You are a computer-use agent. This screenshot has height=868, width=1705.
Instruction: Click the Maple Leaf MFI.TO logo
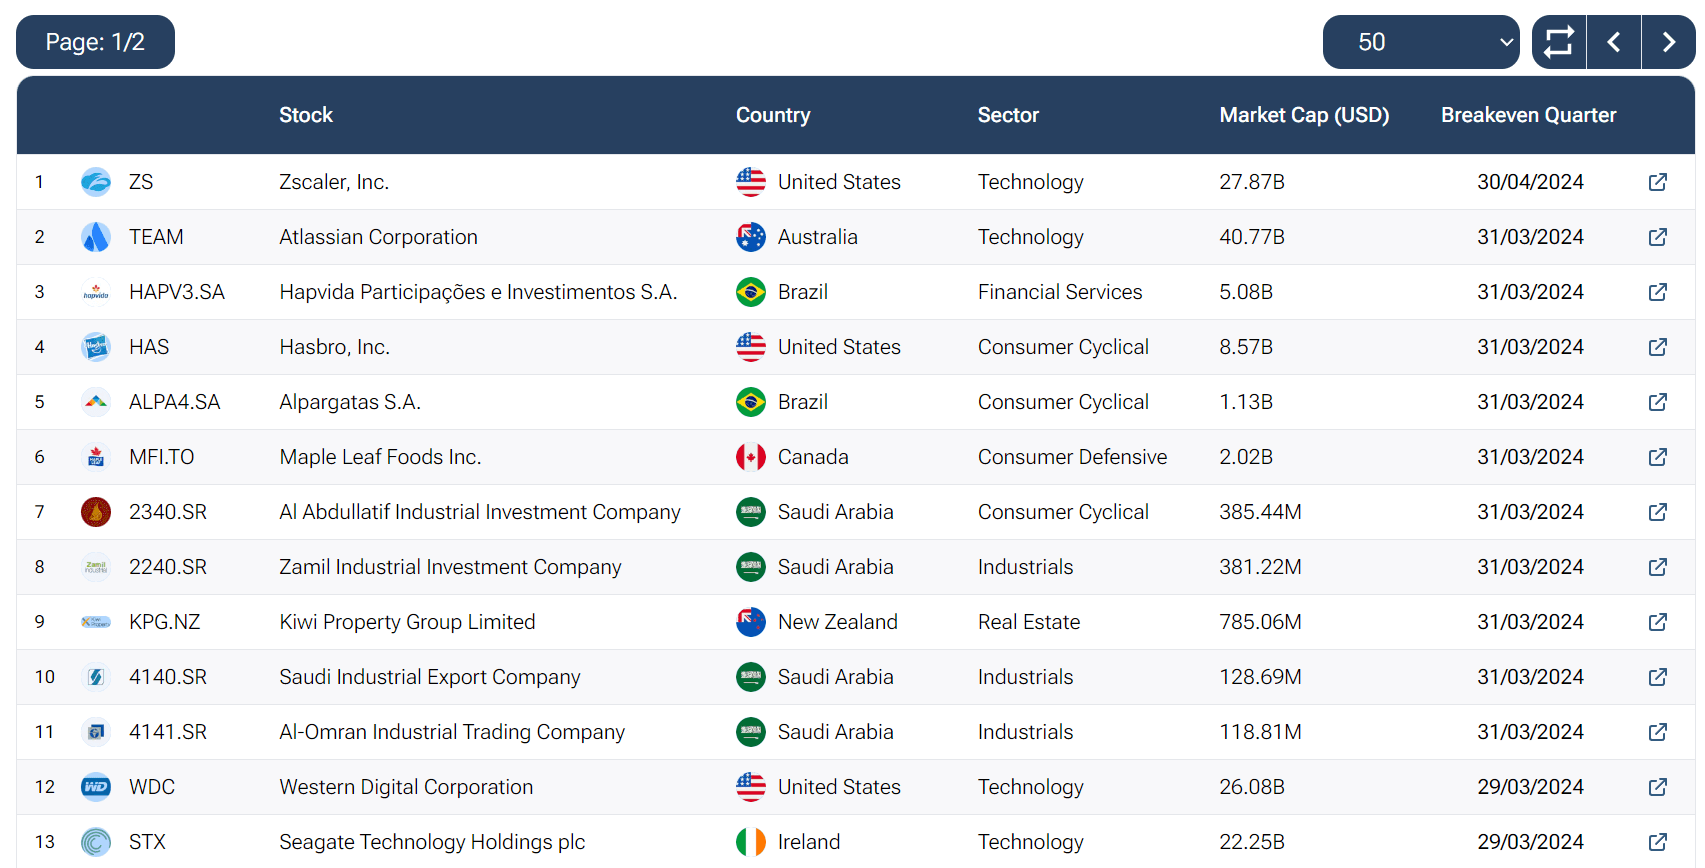click(x=96, y=457)
